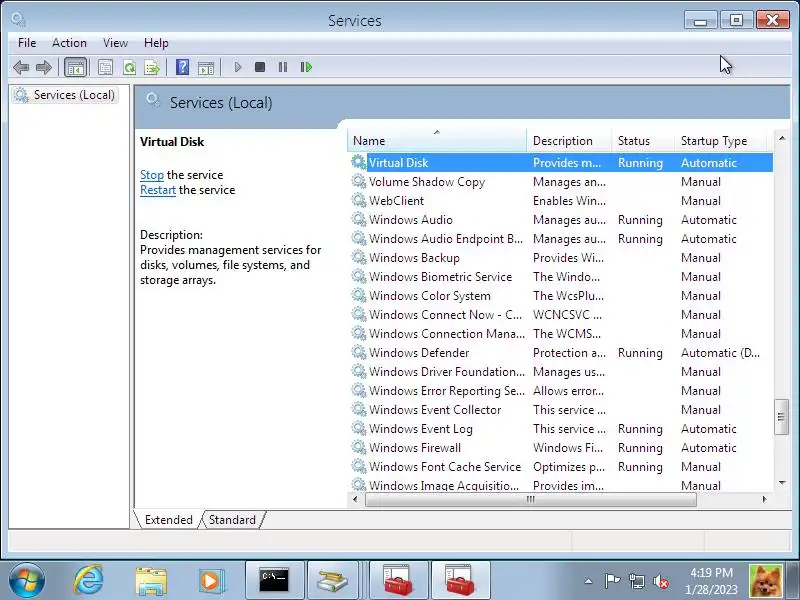The height and width of the screenshot is (600, 800).
Task: Go forward using the toolbar forward arrow
Action: point(44,67)
